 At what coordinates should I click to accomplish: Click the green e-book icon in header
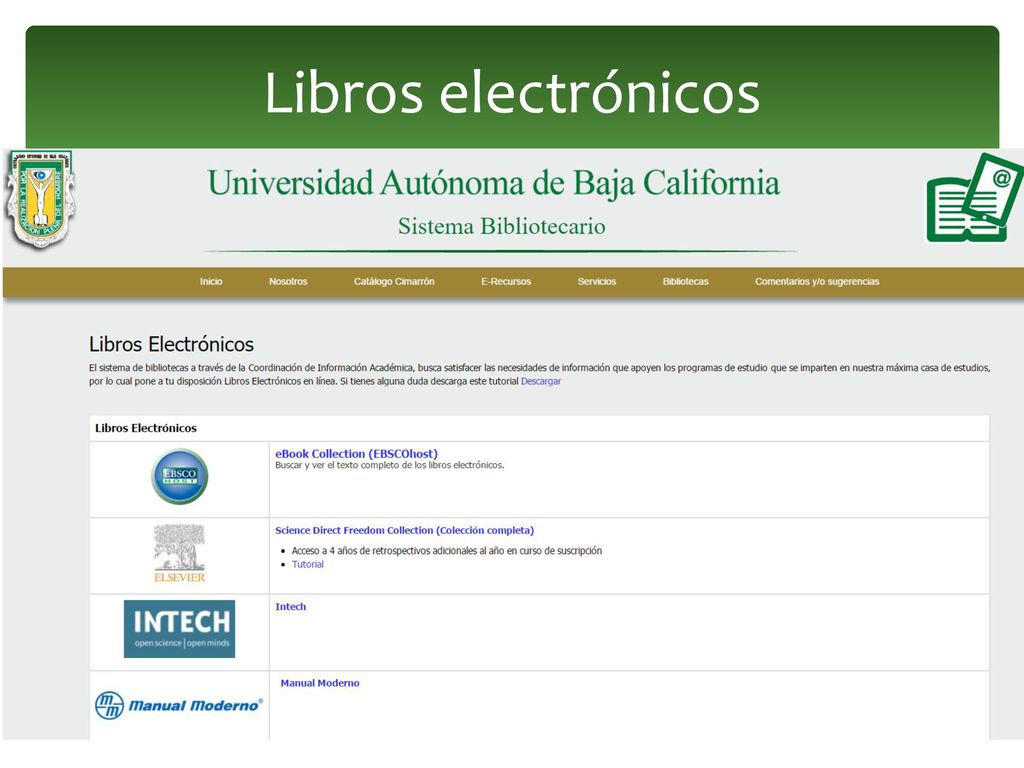coord(974,198)
